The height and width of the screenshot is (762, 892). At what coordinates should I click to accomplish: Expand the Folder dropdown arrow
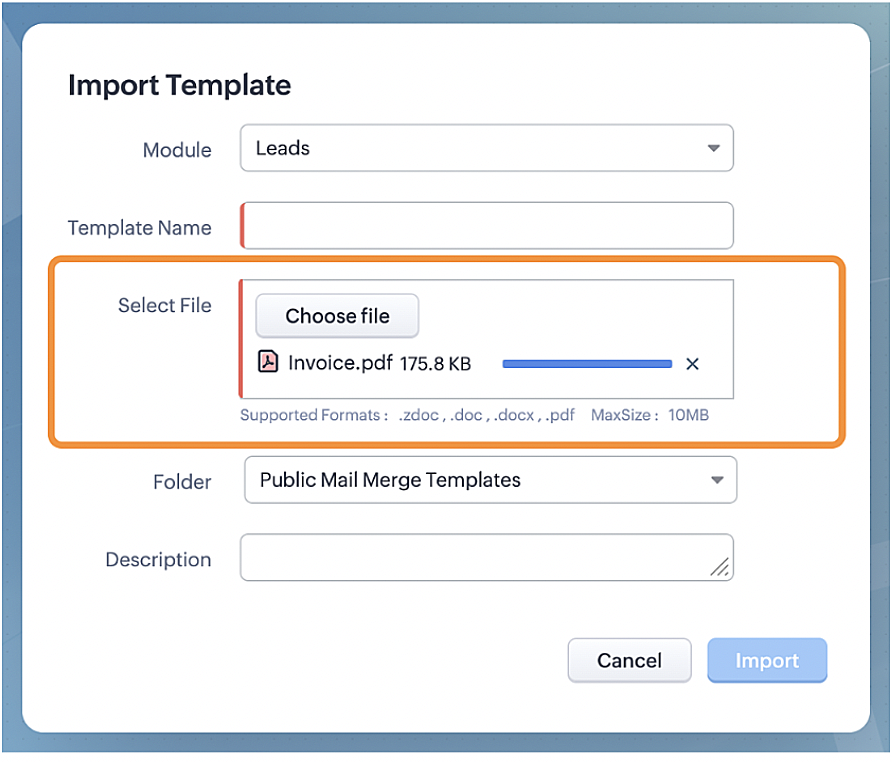[x=716, y=480]
